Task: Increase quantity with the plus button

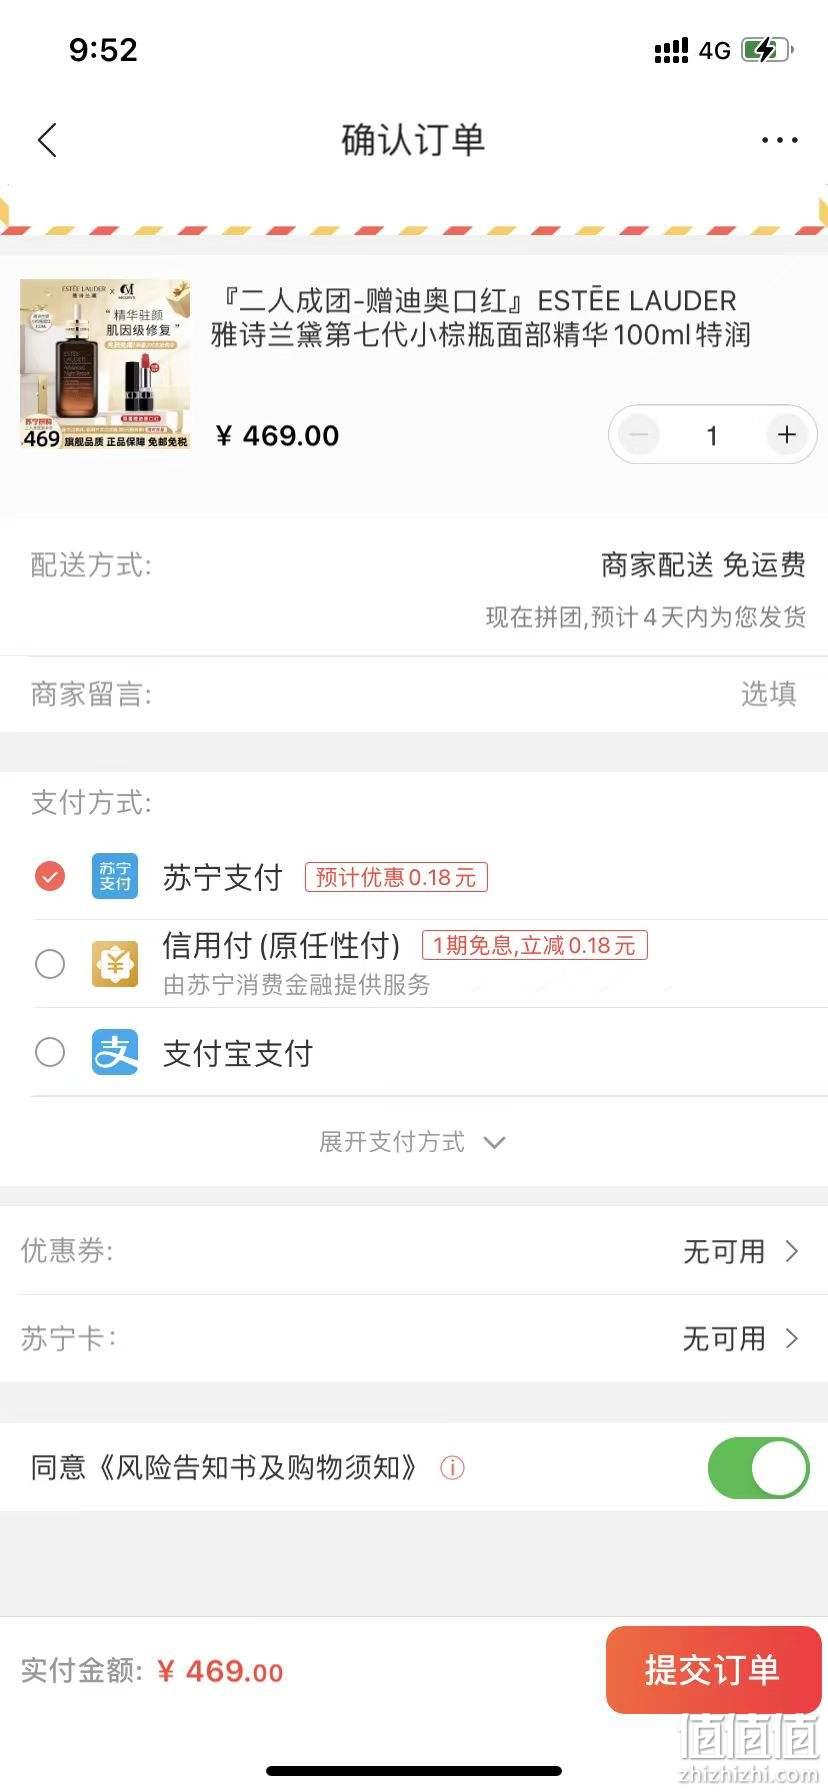Action: click(787, 434)
